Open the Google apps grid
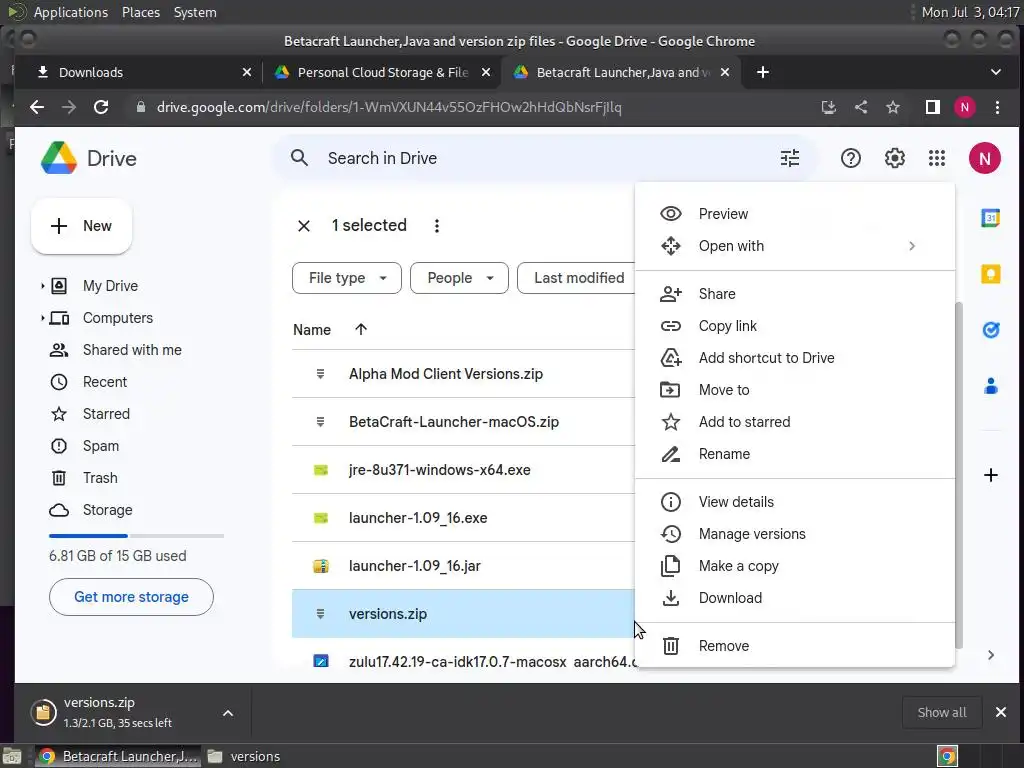 click(x=936, y=158)
